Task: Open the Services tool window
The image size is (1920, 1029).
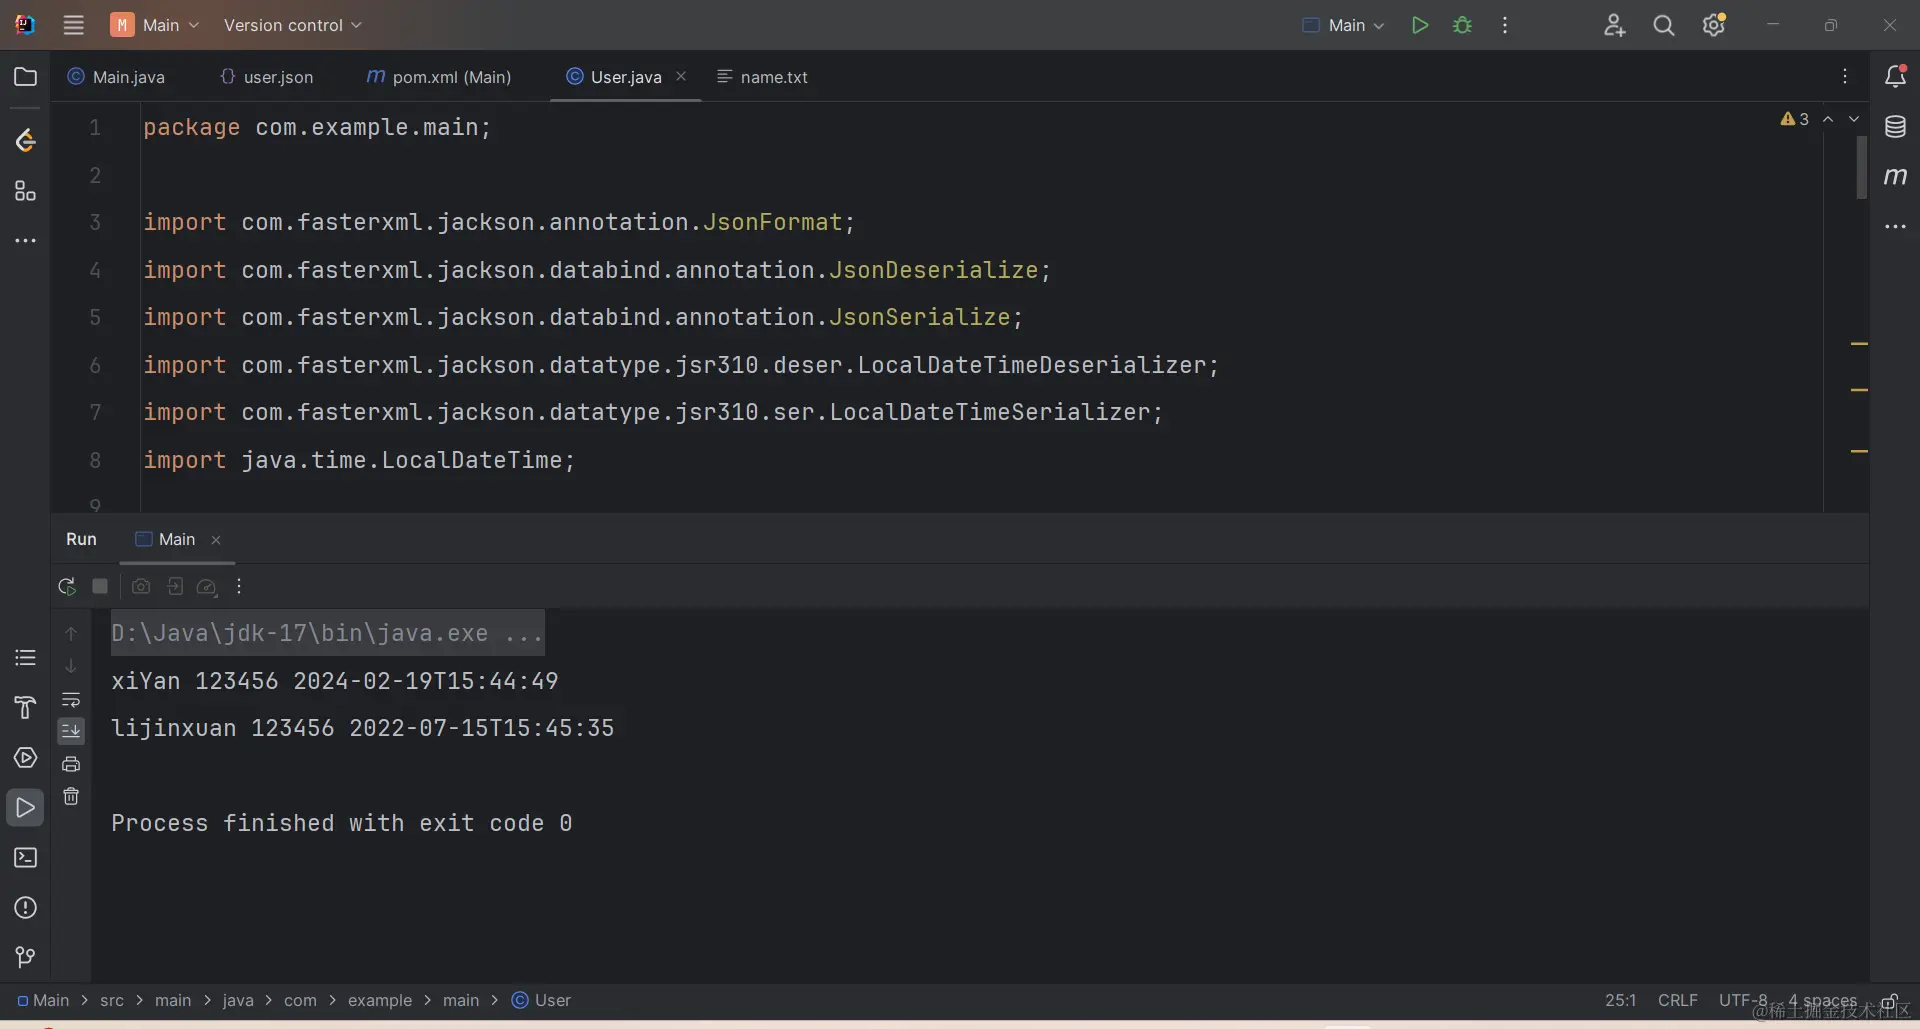Action: [x=26, y=758]
